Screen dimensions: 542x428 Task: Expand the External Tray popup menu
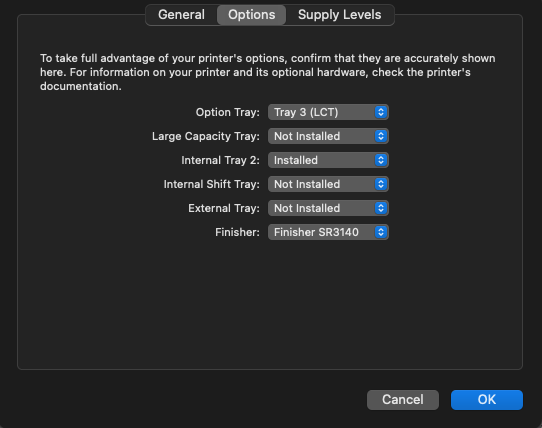[x=328, y=208]
